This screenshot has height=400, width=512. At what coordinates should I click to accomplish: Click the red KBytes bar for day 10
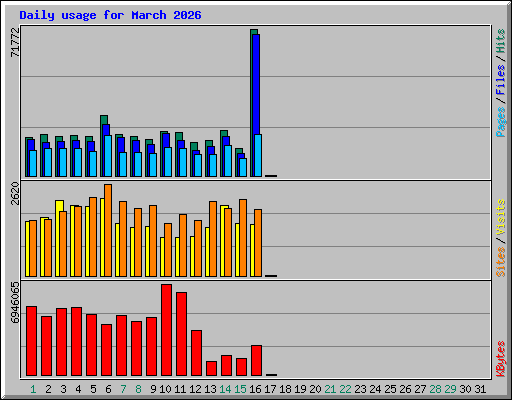167,330
